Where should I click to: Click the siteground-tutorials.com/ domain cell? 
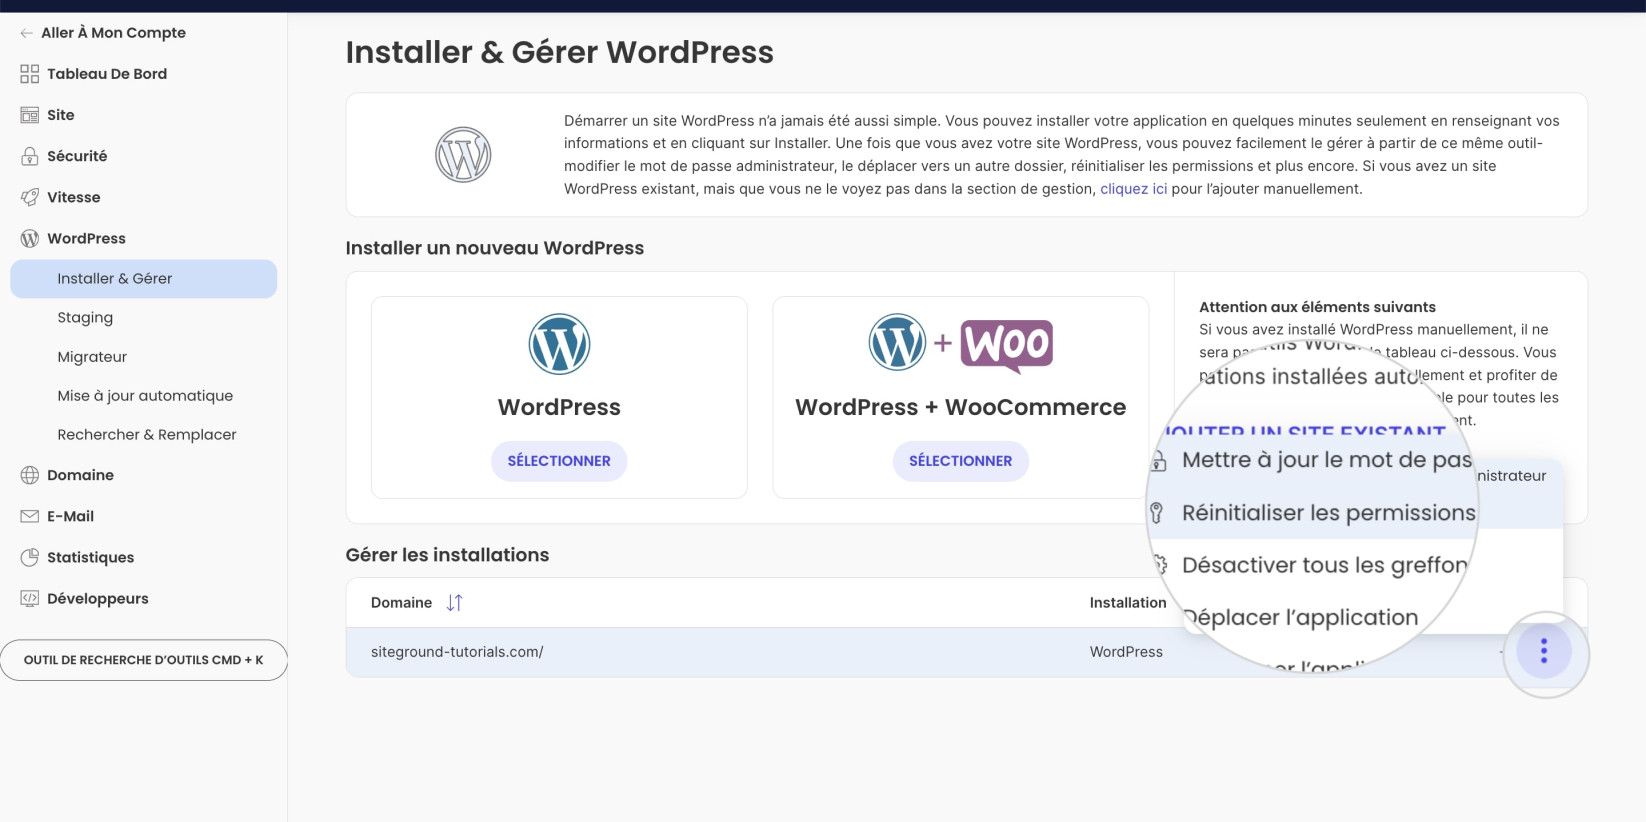(457, 652)
